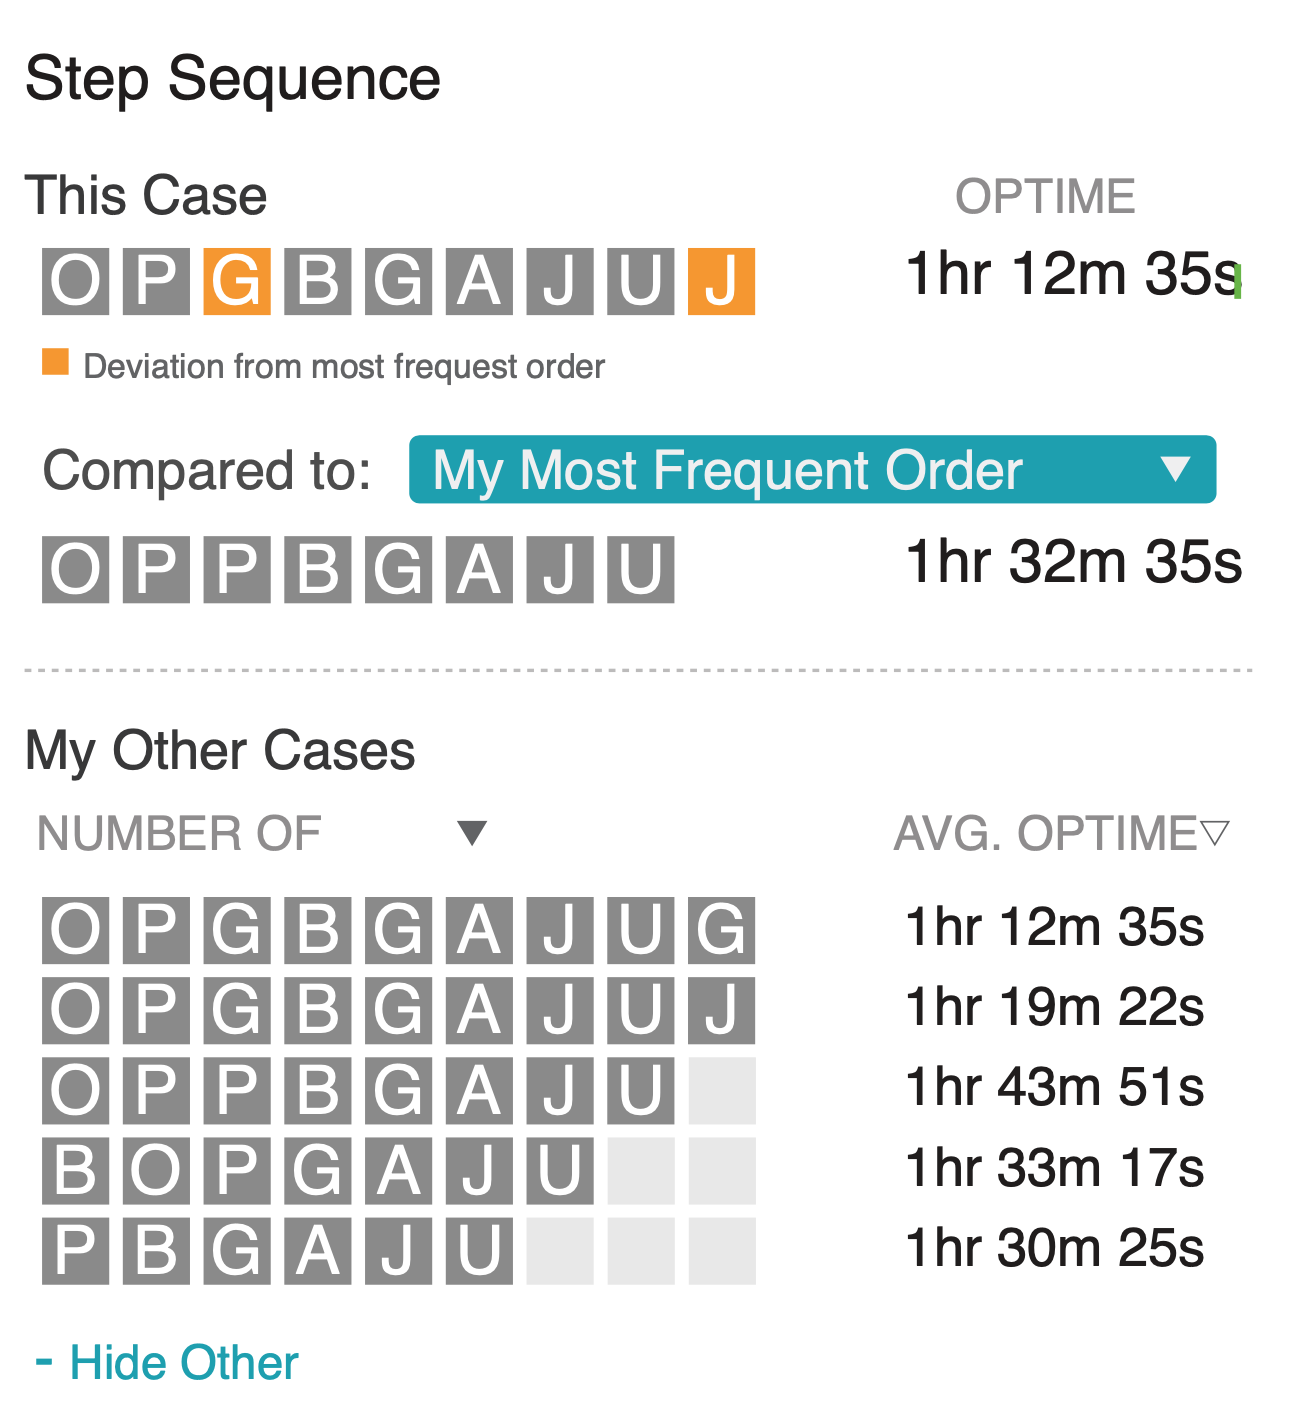Click the A step in Most Frequent Order row

(479, 570)
